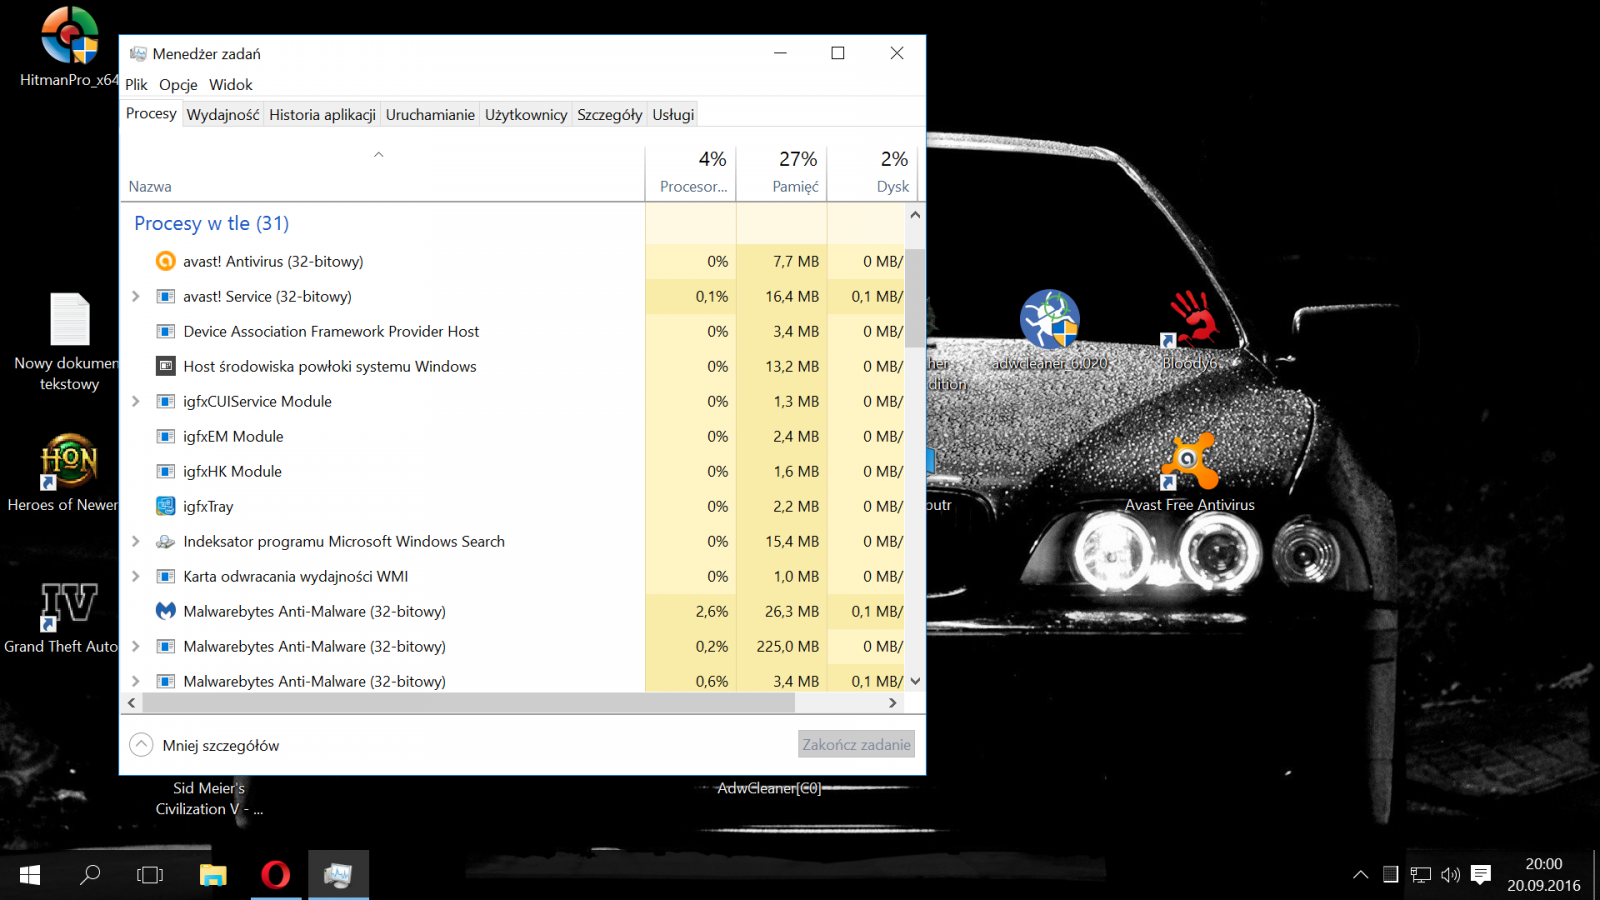Click the 225,0 MB memory value
The image size is (1600, 900).
[787, 646]
